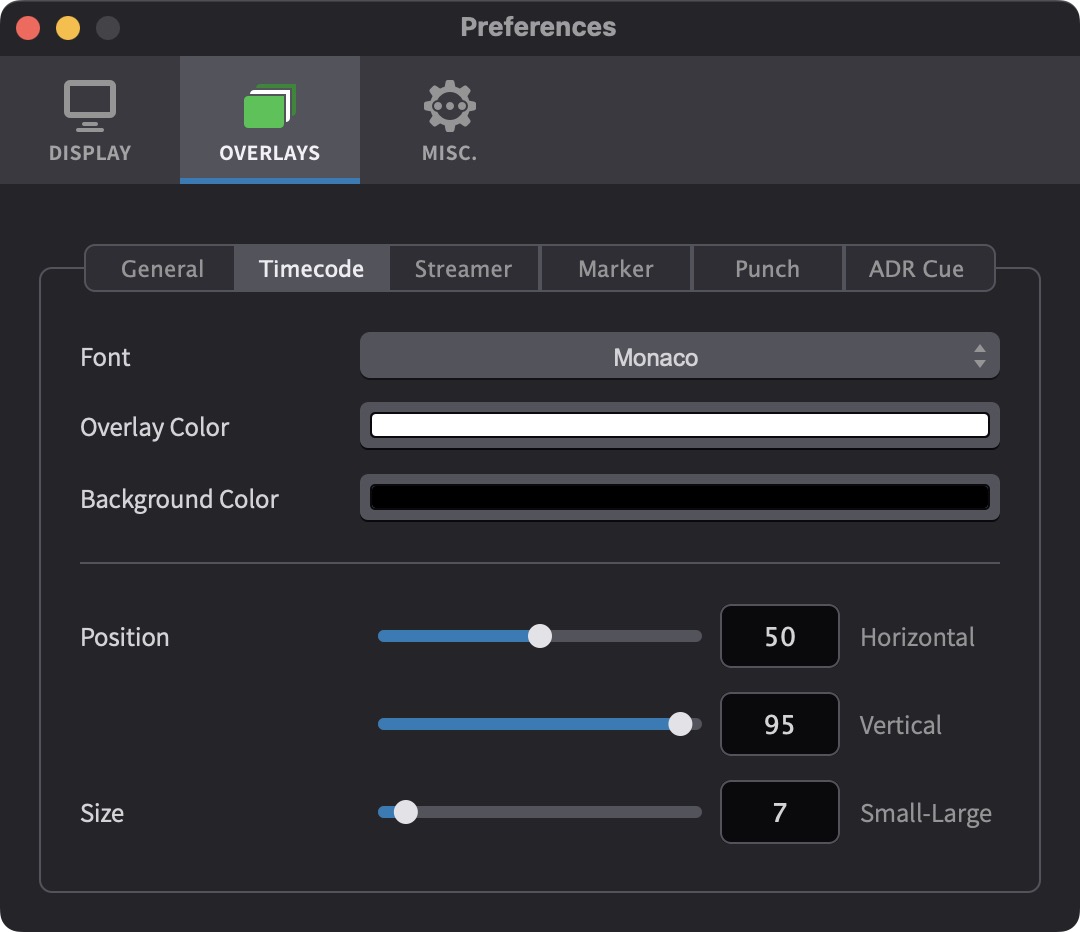Switch to the Punch tab
Image resolution: width=1080 pixels, height=932 pixels.
[x=767, y=269]
